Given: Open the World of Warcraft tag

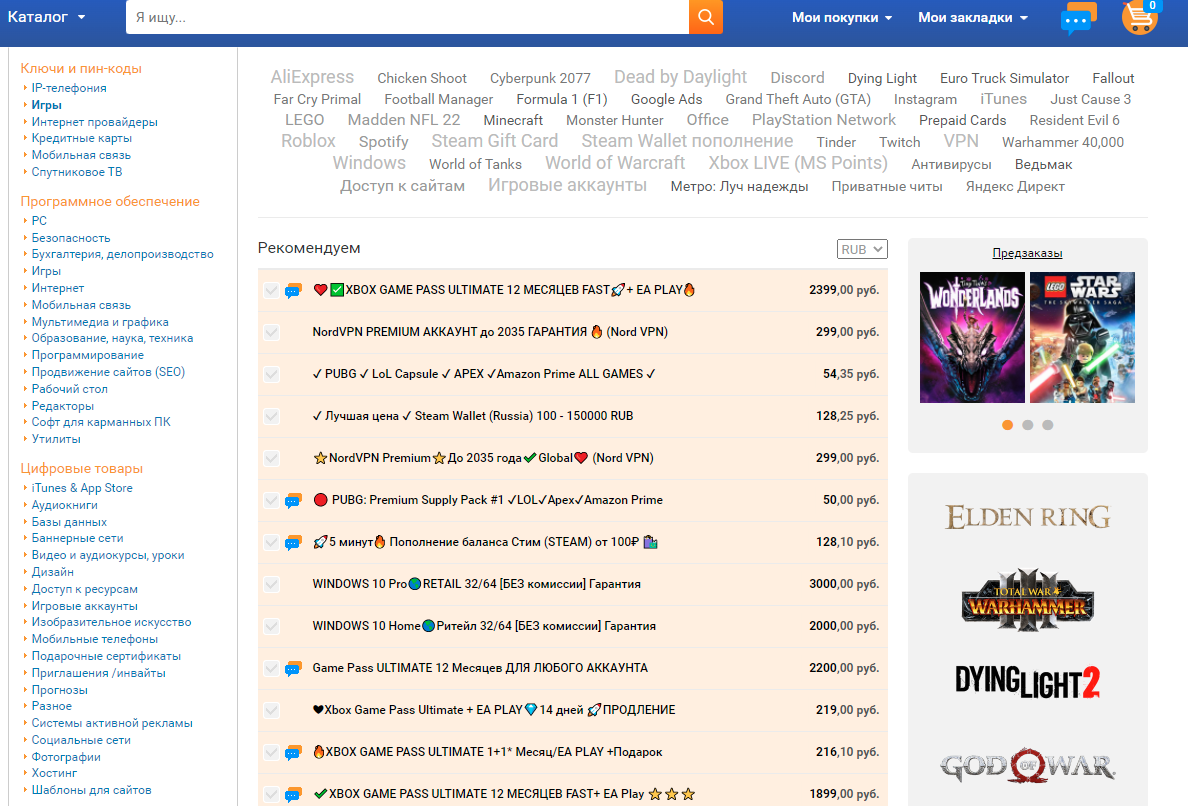Looking at the screenshot, I should click(615, 163).
